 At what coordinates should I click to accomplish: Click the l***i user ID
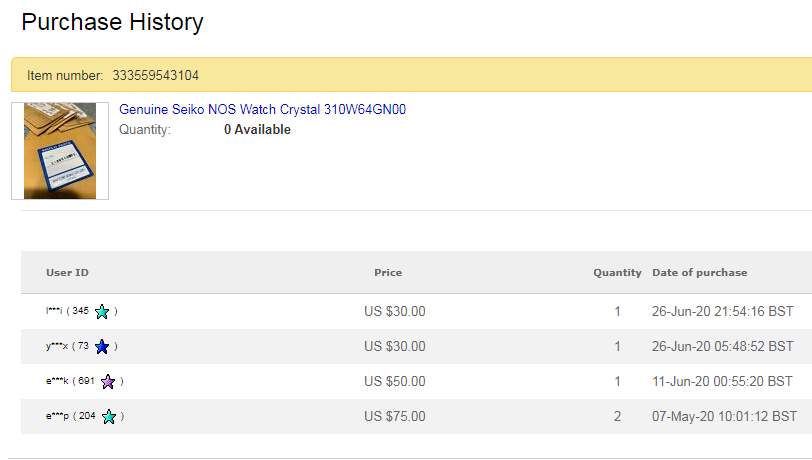(x=55, y=312)
